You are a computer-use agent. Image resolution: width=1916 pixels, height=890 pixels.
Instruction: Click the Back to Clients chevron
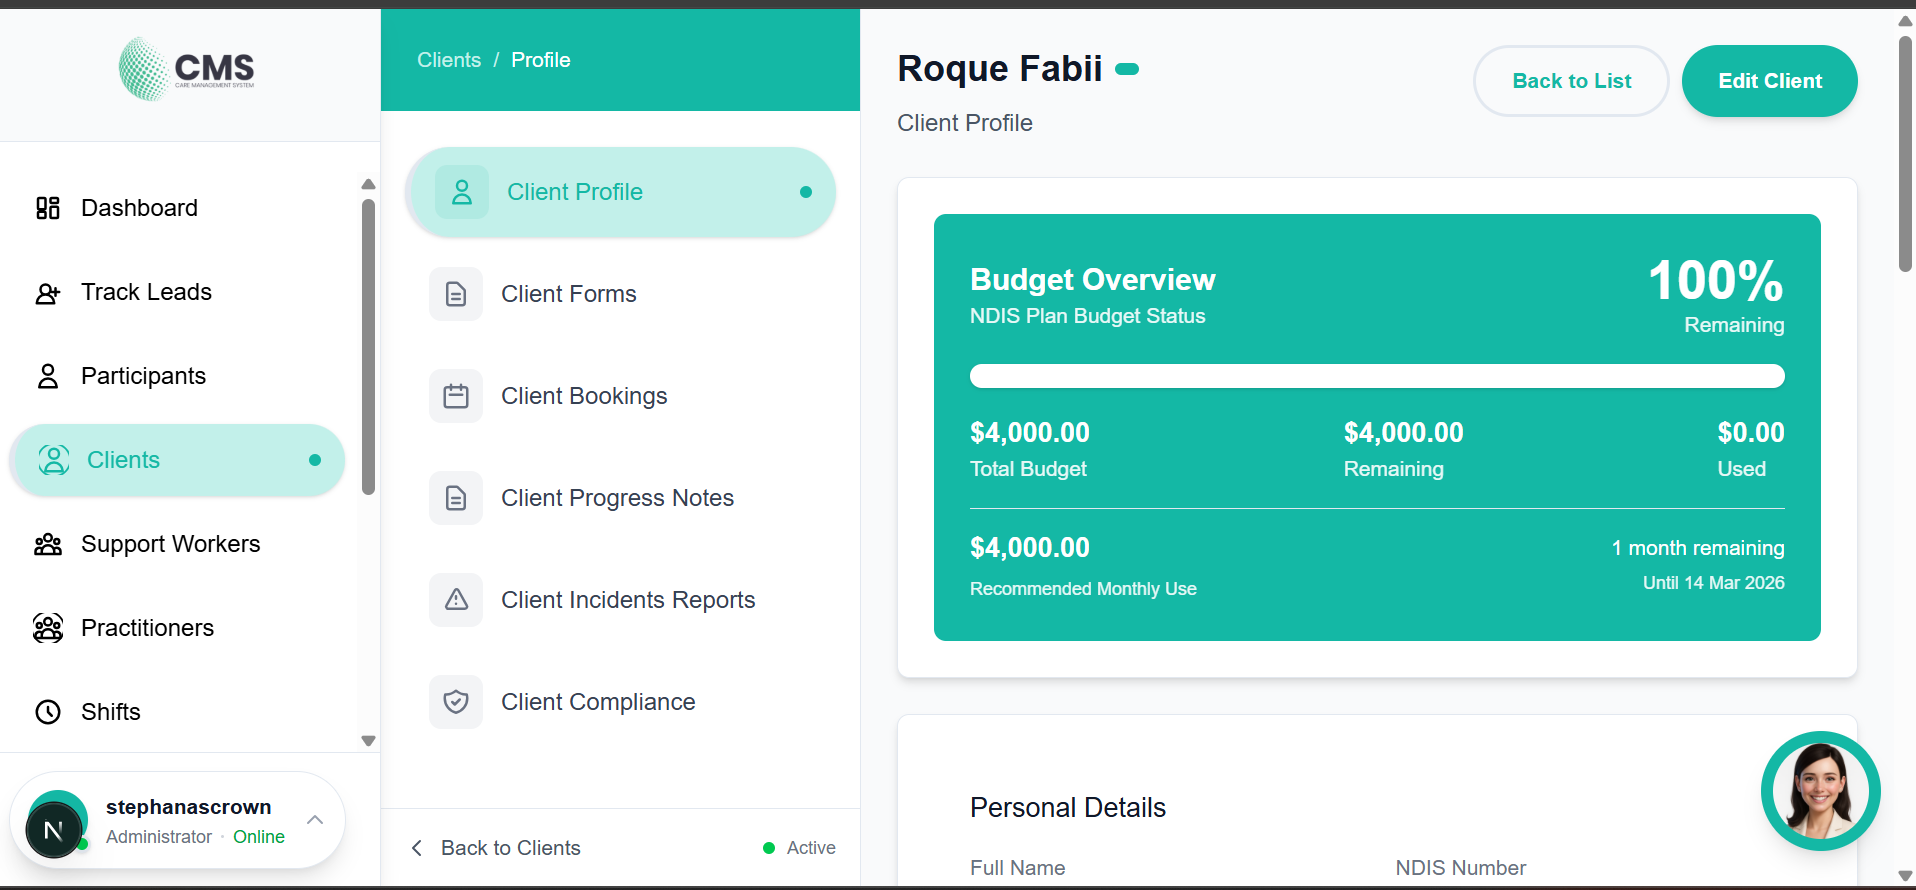click(417, 848)
